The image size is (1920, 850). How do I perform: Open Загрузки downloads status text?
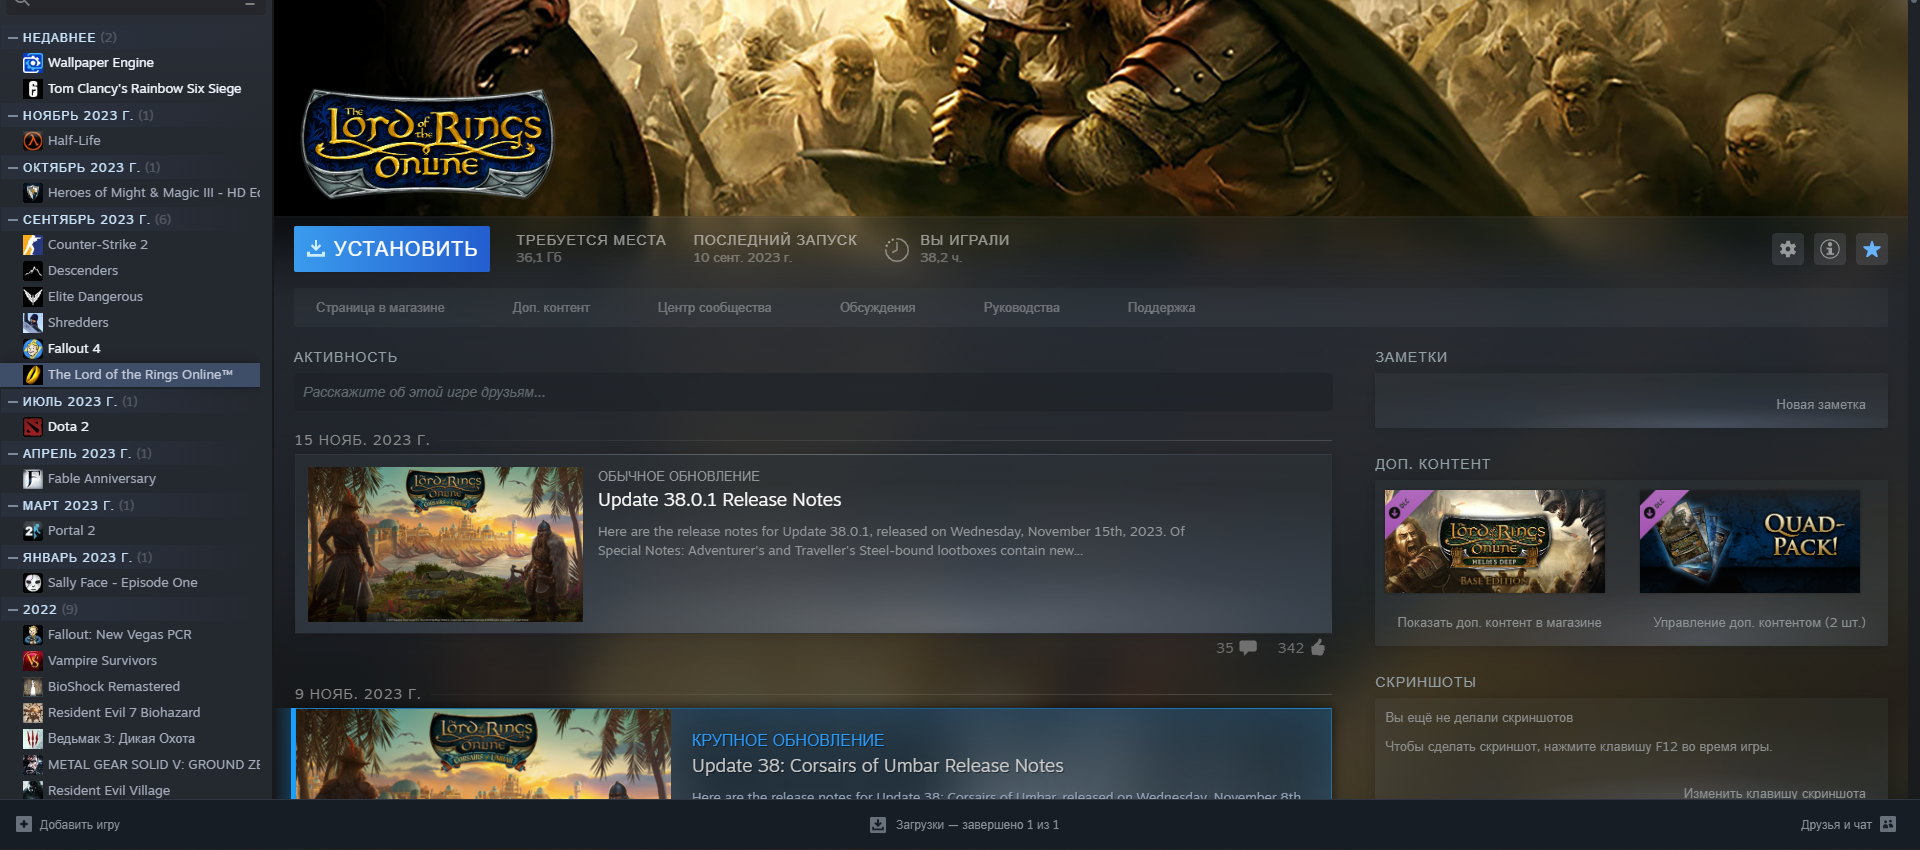pos(977,825)
